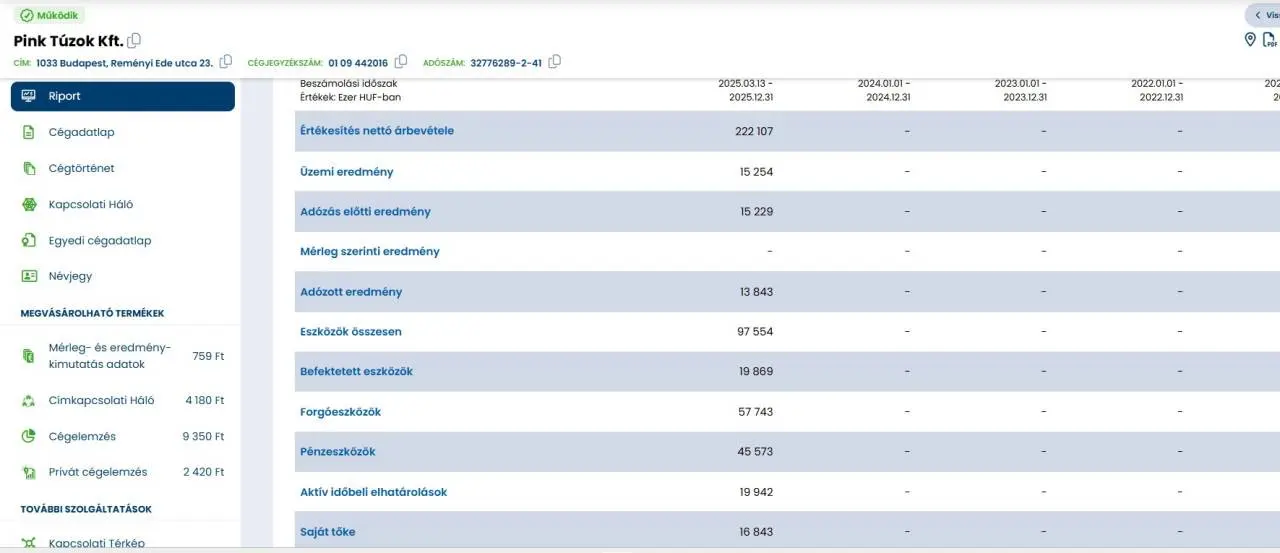Open the Riport menu item

tap(123, 96)
